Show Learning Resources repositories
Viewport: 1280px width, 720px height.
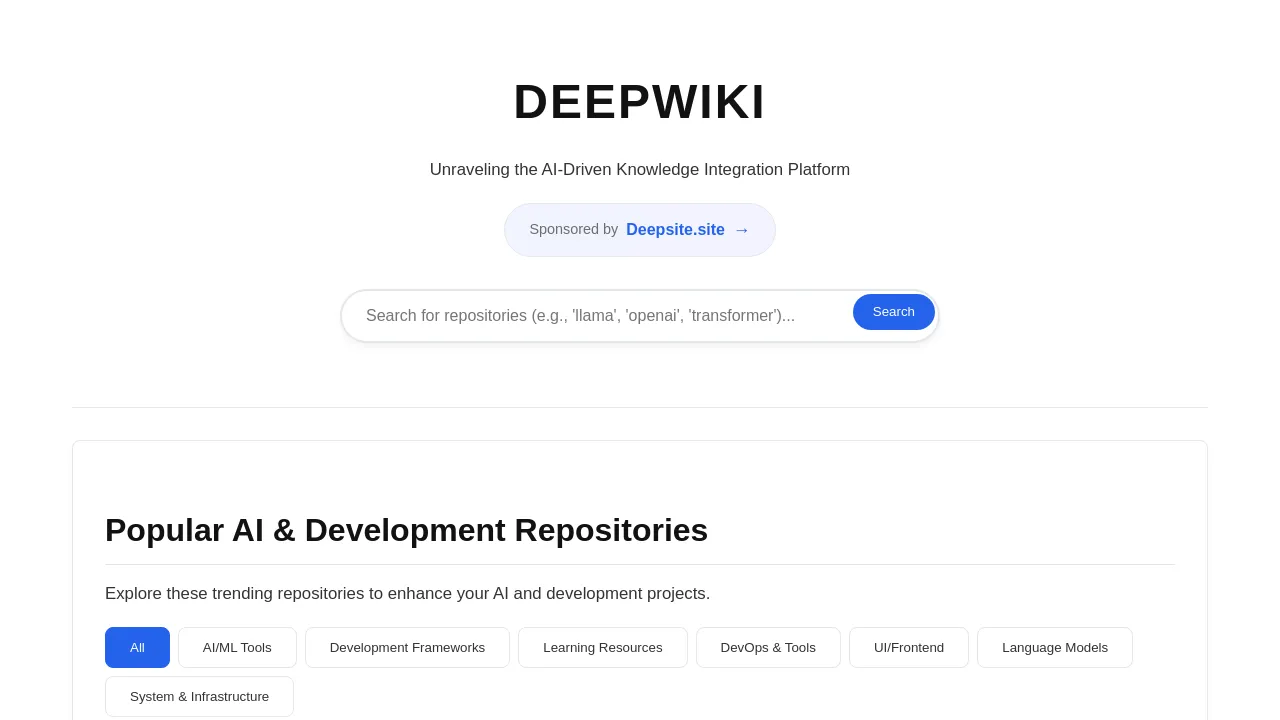pyautogui.click(x=603, y=647)
